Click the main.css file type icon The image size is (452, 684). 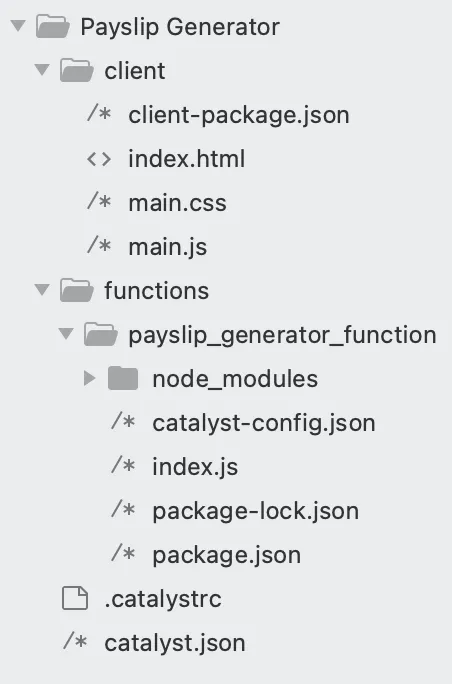pyautogui.click(x=99, y=202)
